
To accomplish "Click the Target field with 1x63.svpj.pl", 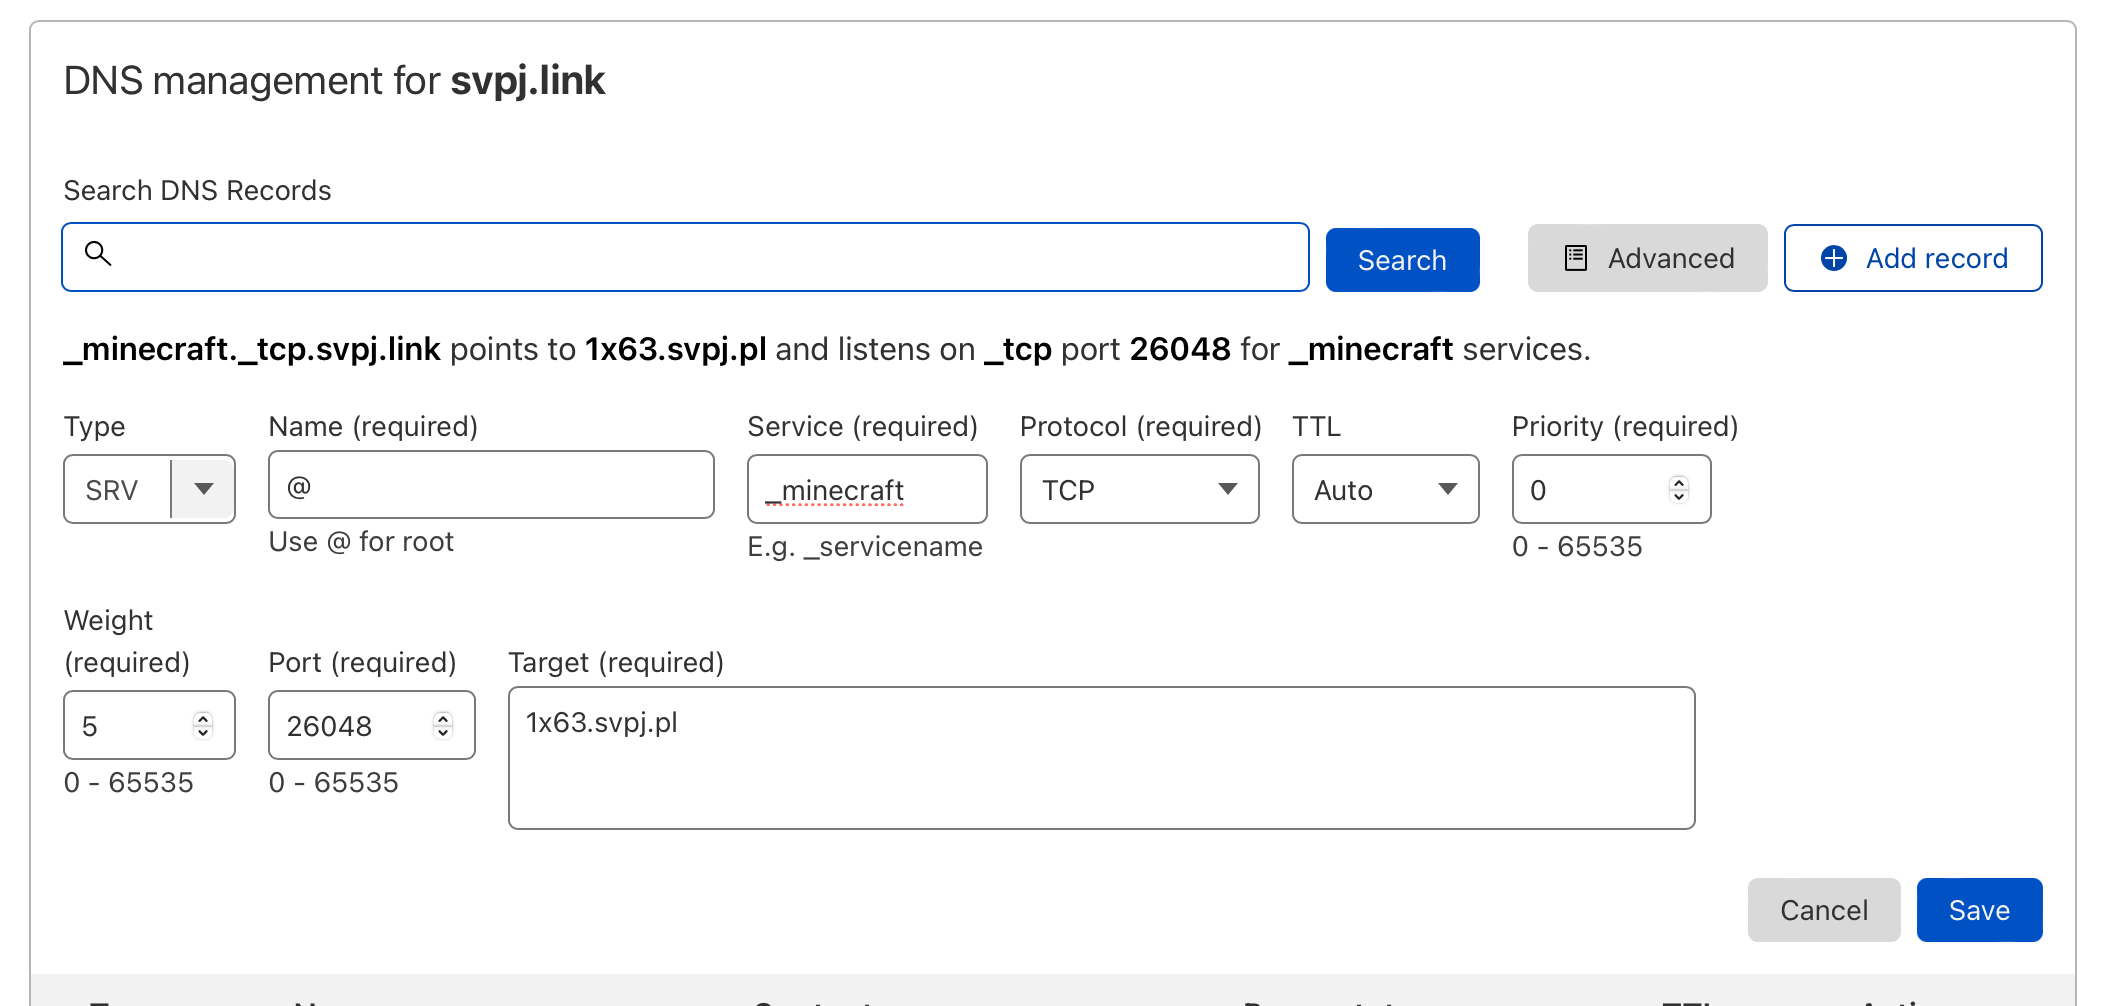I will click(x=1101, y=757).
